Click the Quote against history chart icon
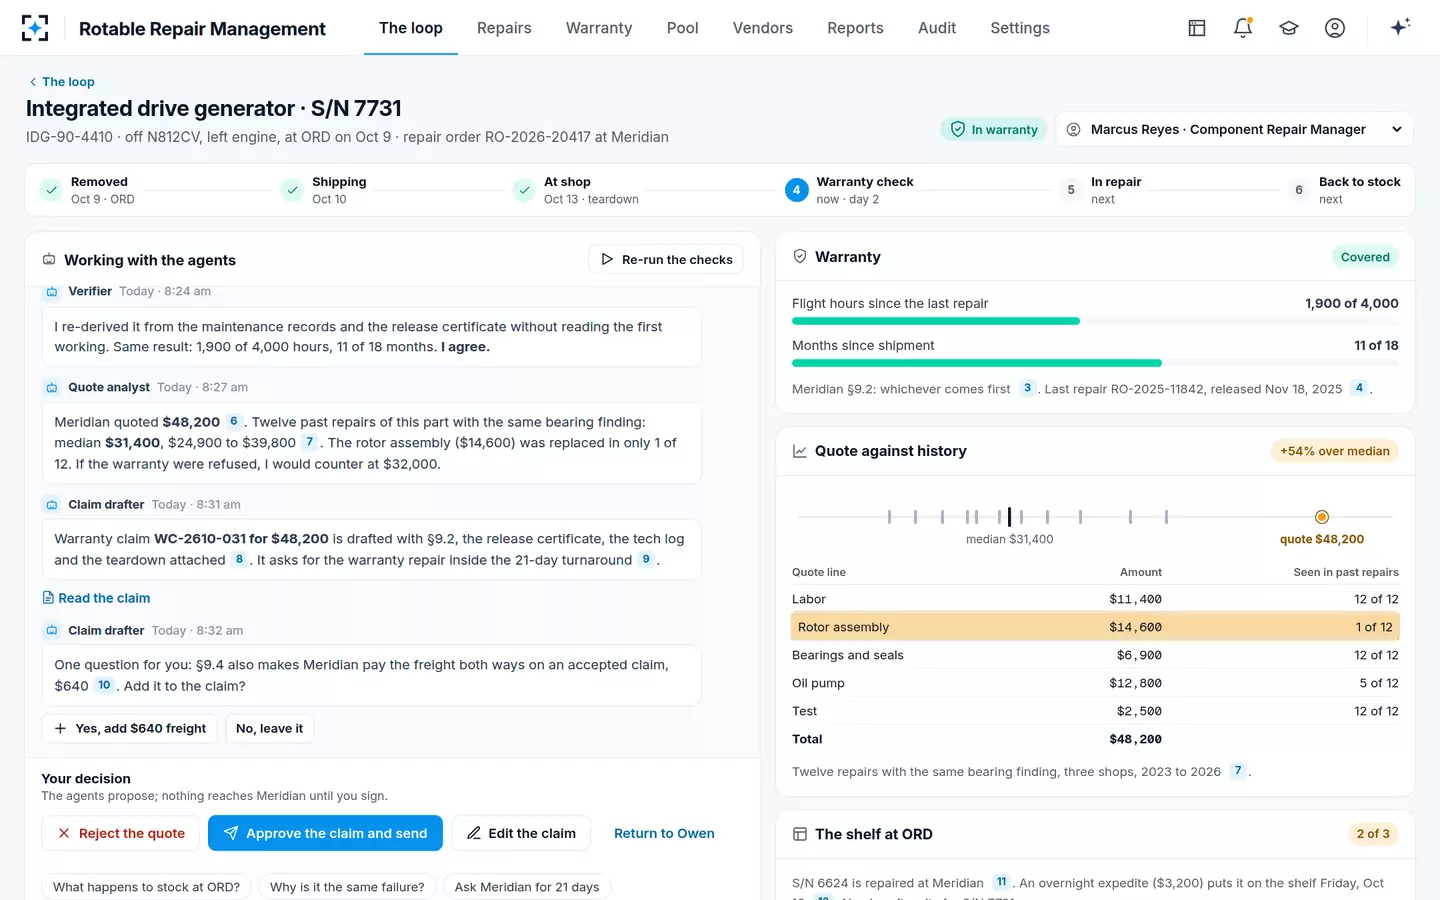Image resolution: width=1440 pixels, height=900 pixels. [x=800, y=451]
